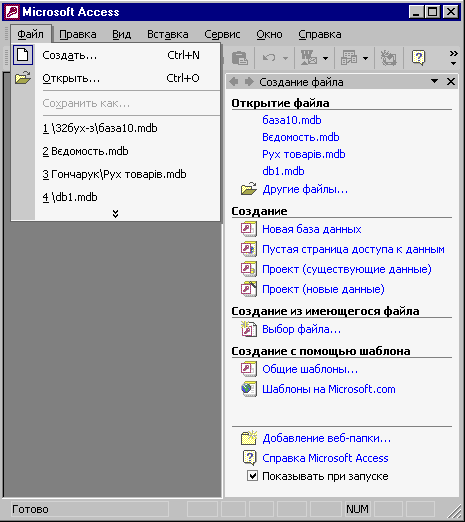The height and width of the screenshot is (522, 465).
Task: Click the back arrow in task pane header
Action: click(234, 82)
